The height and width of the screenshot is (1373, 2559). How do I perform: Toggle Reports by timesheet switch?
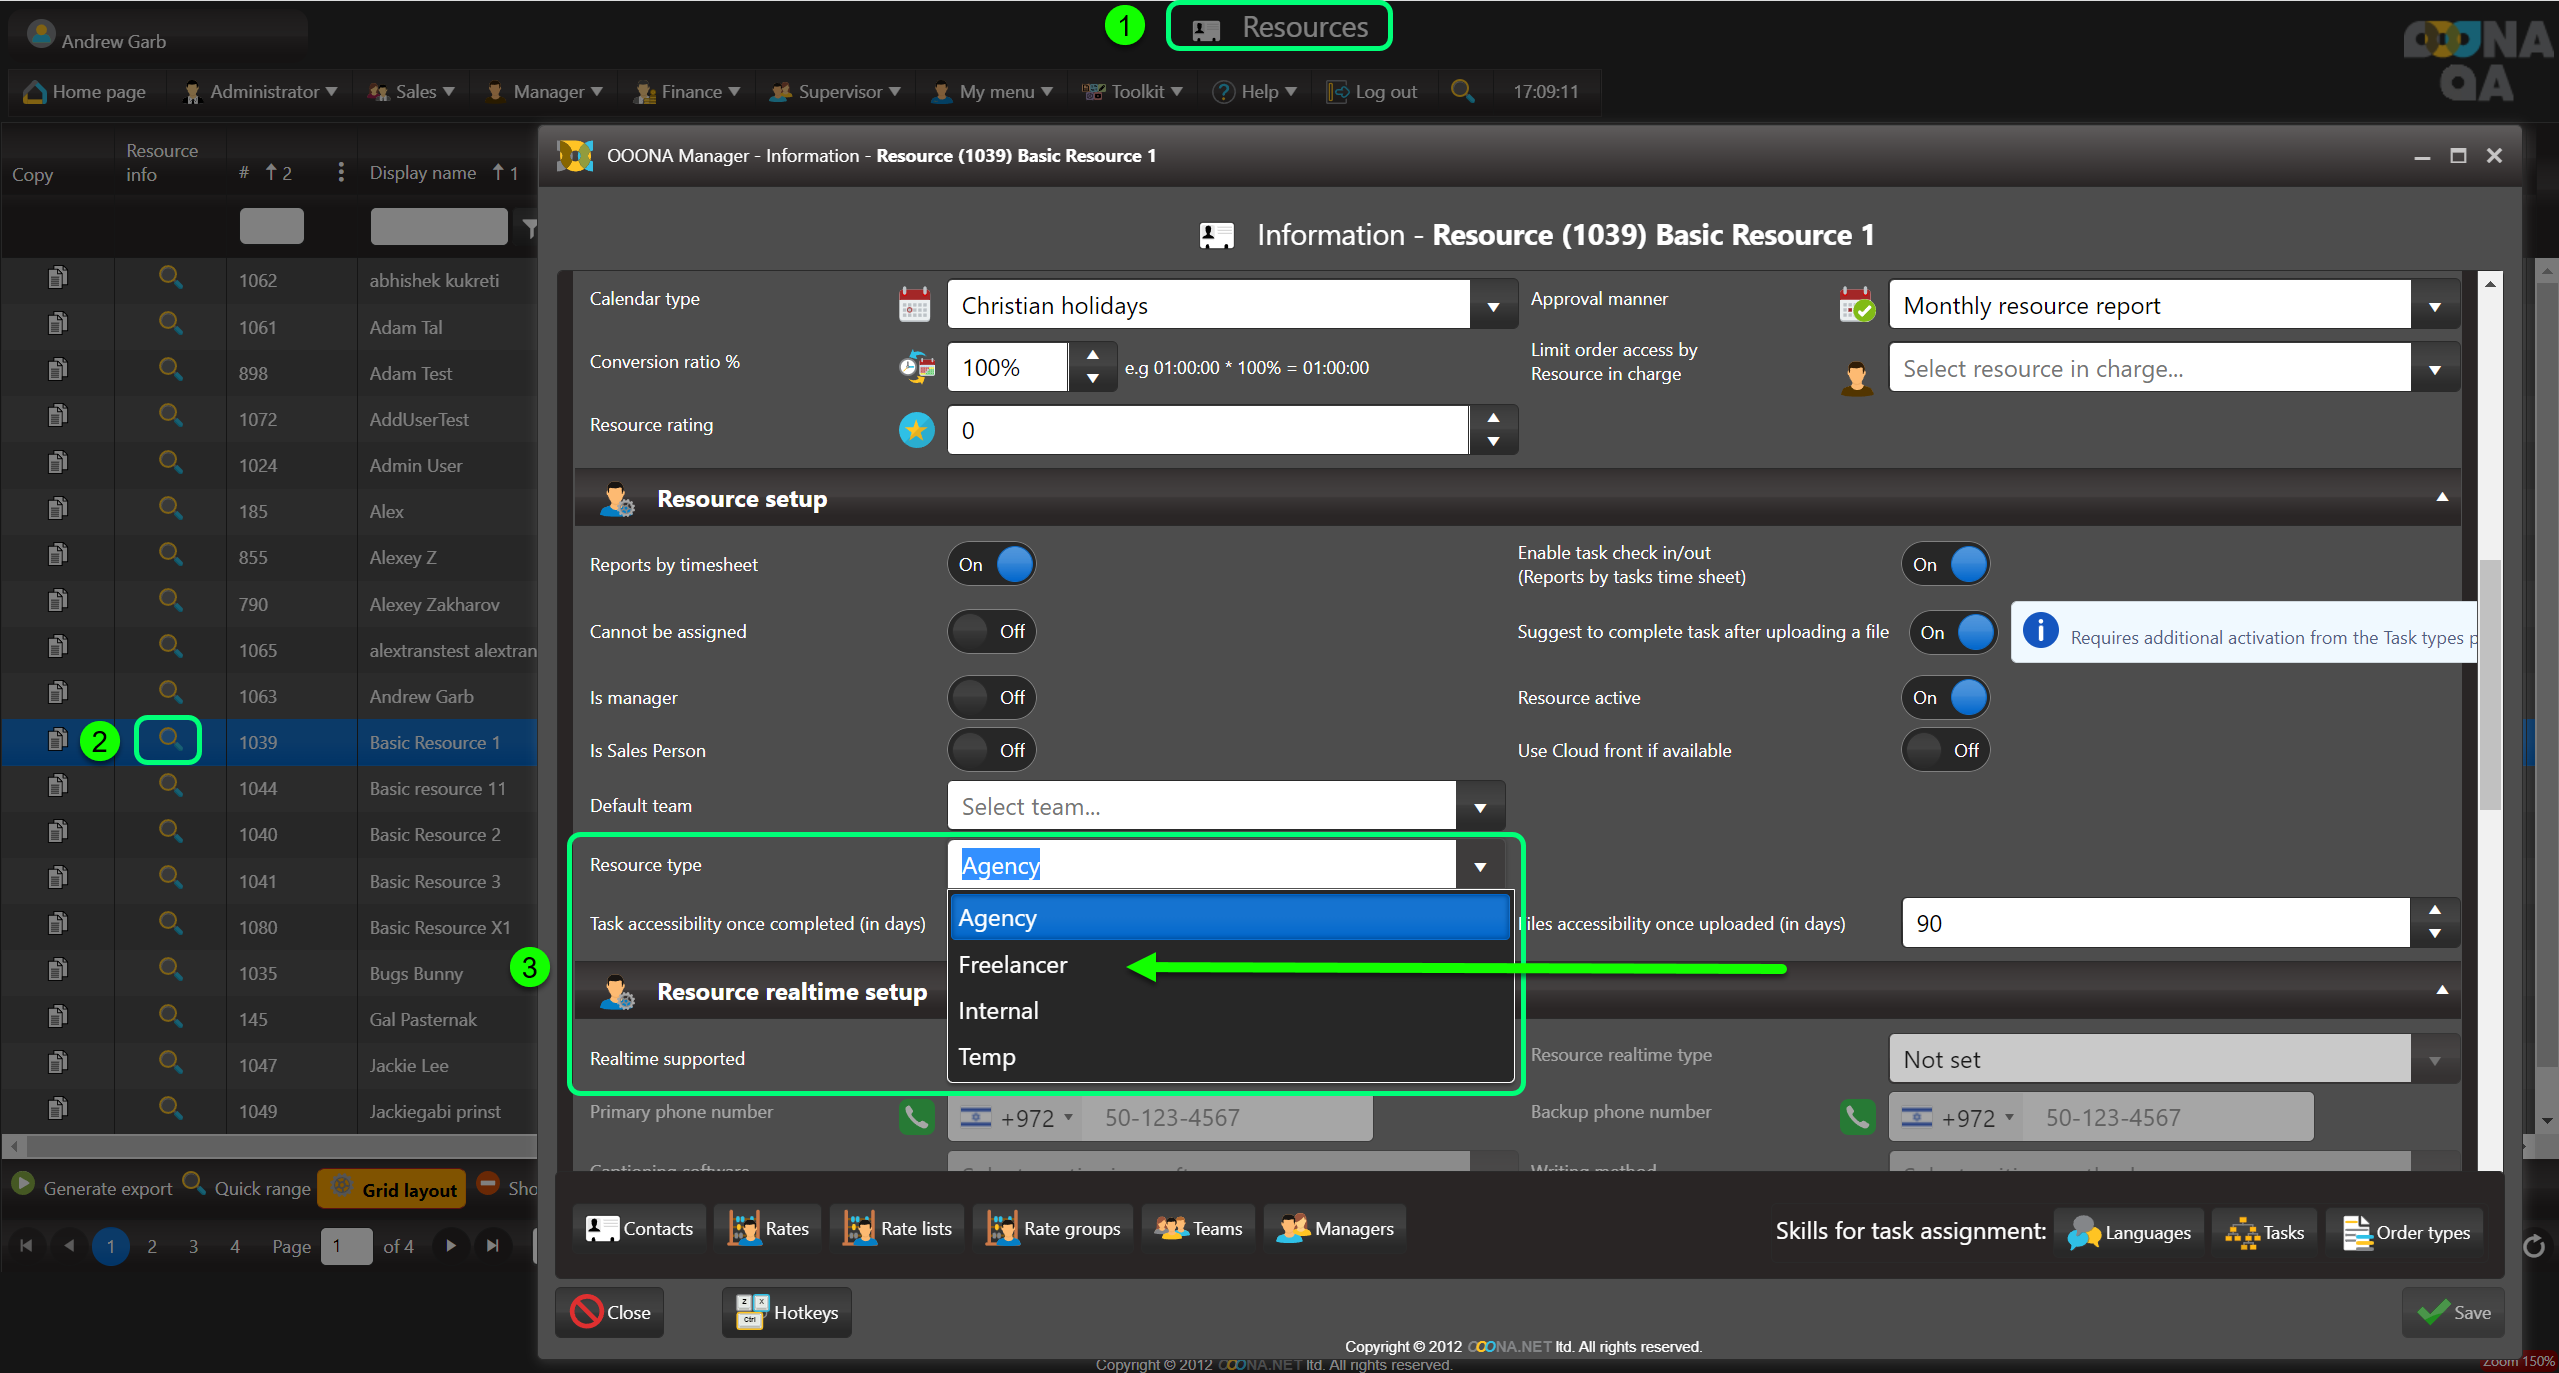tap(991, 564)
